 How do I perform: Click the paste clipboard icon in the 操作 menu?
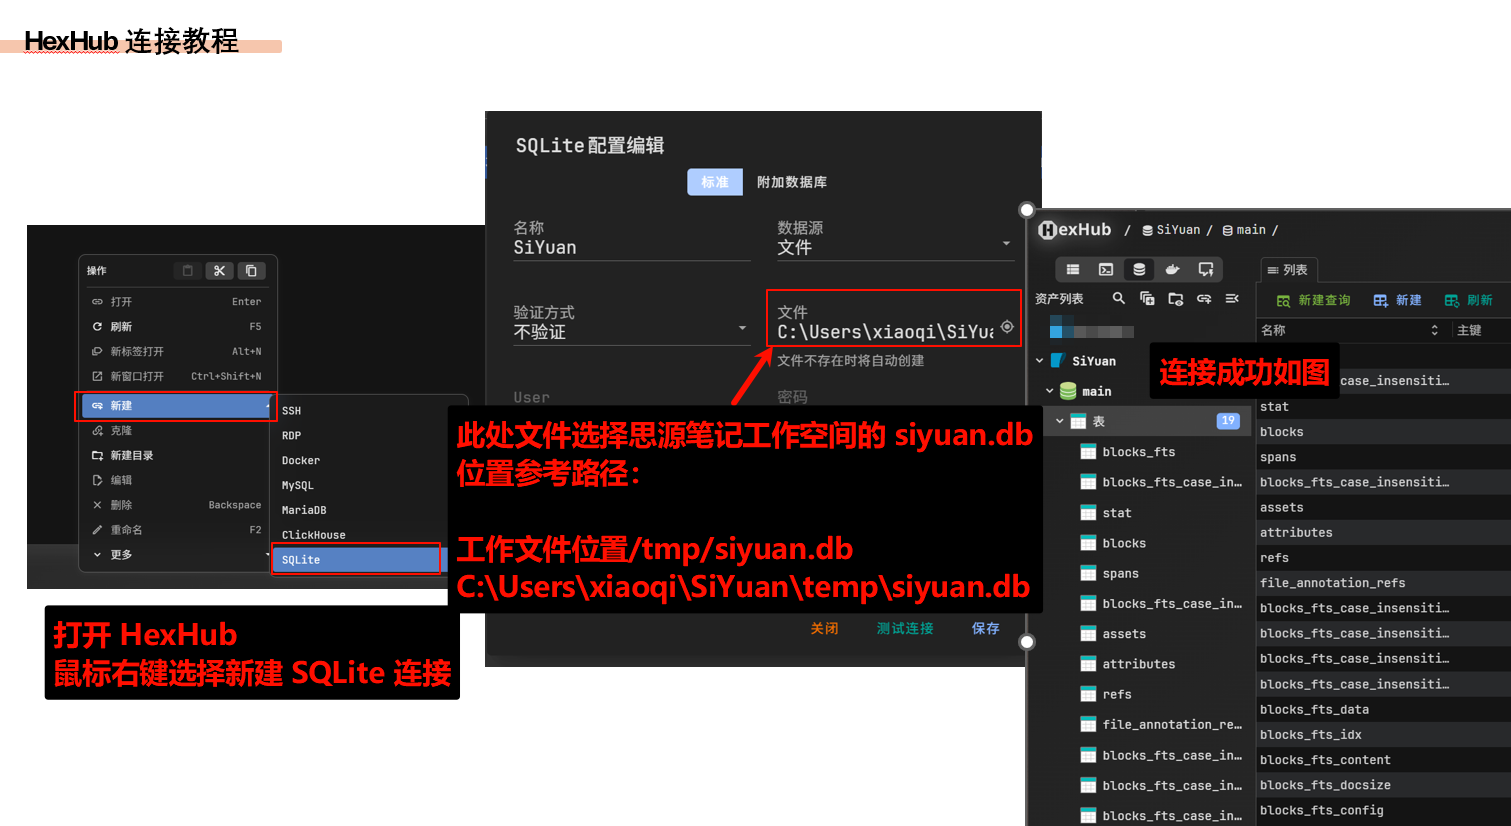pos(188,270)
